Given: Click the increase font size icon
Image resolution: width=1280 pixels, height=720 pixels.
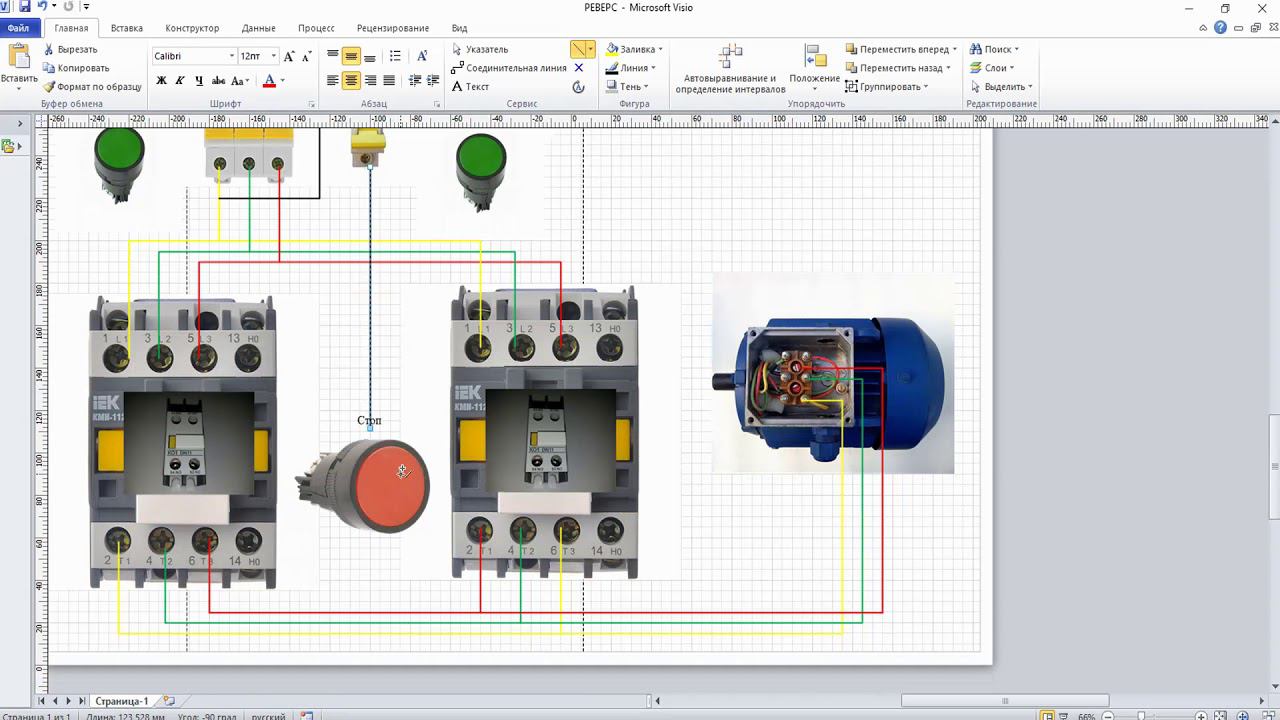Looking at the screenshot, I should (x=289, y=56).
